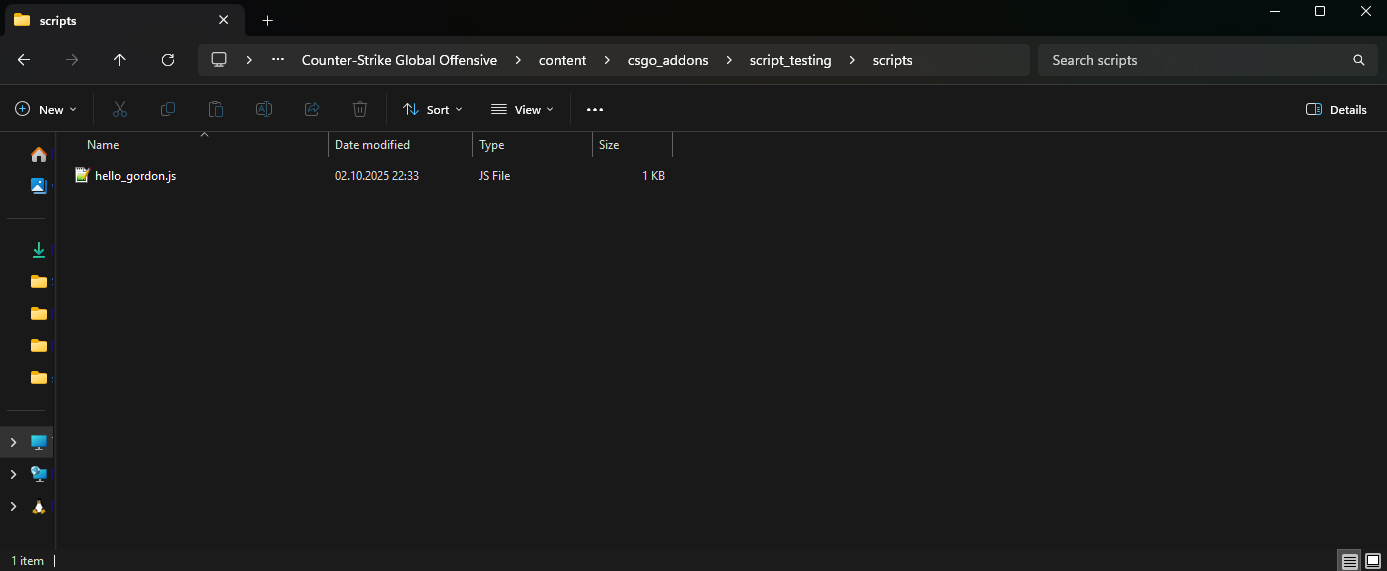Viewport: 1387px width, 571px height.
Task: Open the Sort dropdown menu
Action: [432, 109]
